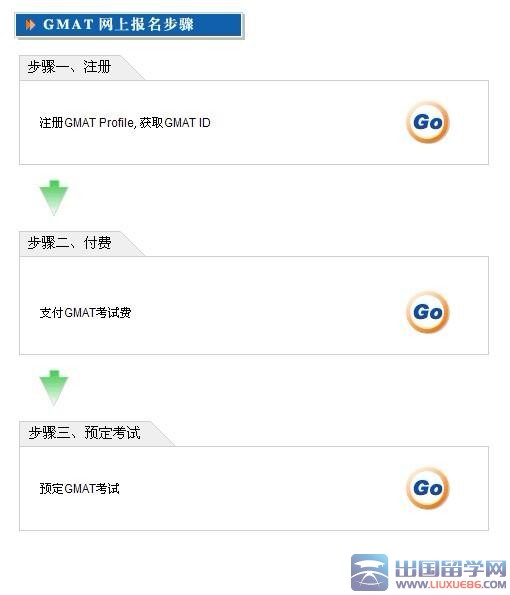The image size is (510, 595).
Task: Click the text 注册GMAT Profile, 获取GMAT ID
Action: click(125, 123)
